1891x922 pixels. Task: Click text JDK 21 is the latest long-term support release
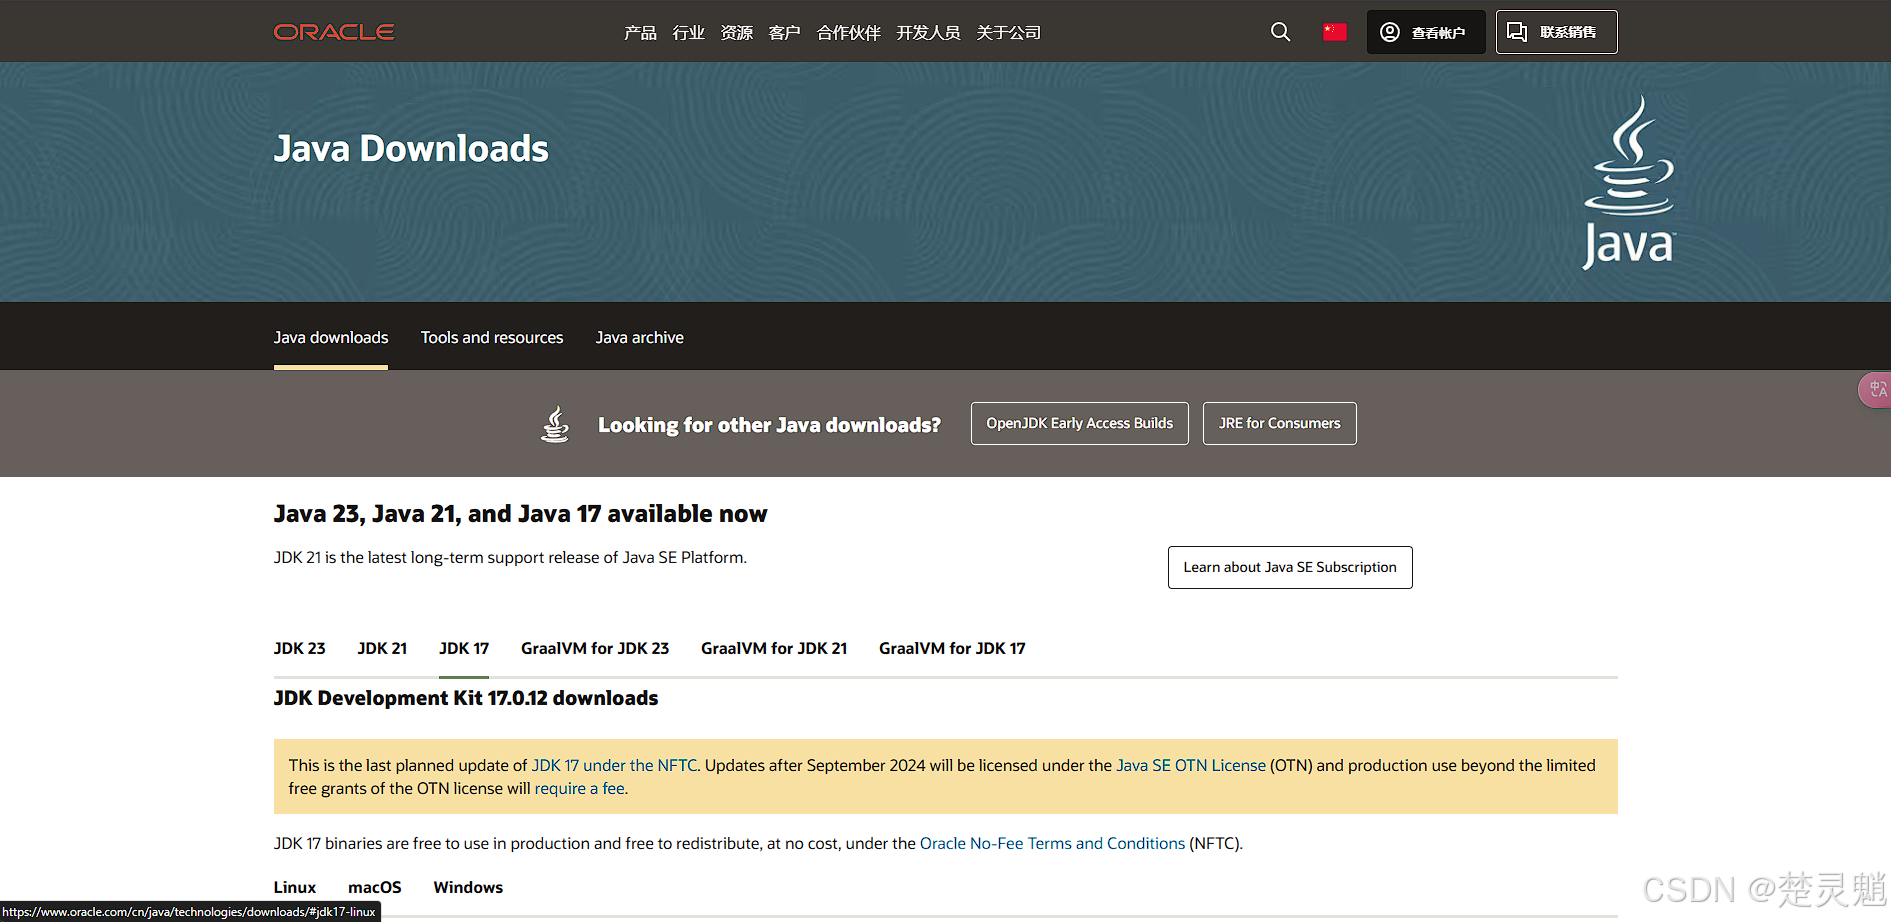click(510, 557)
